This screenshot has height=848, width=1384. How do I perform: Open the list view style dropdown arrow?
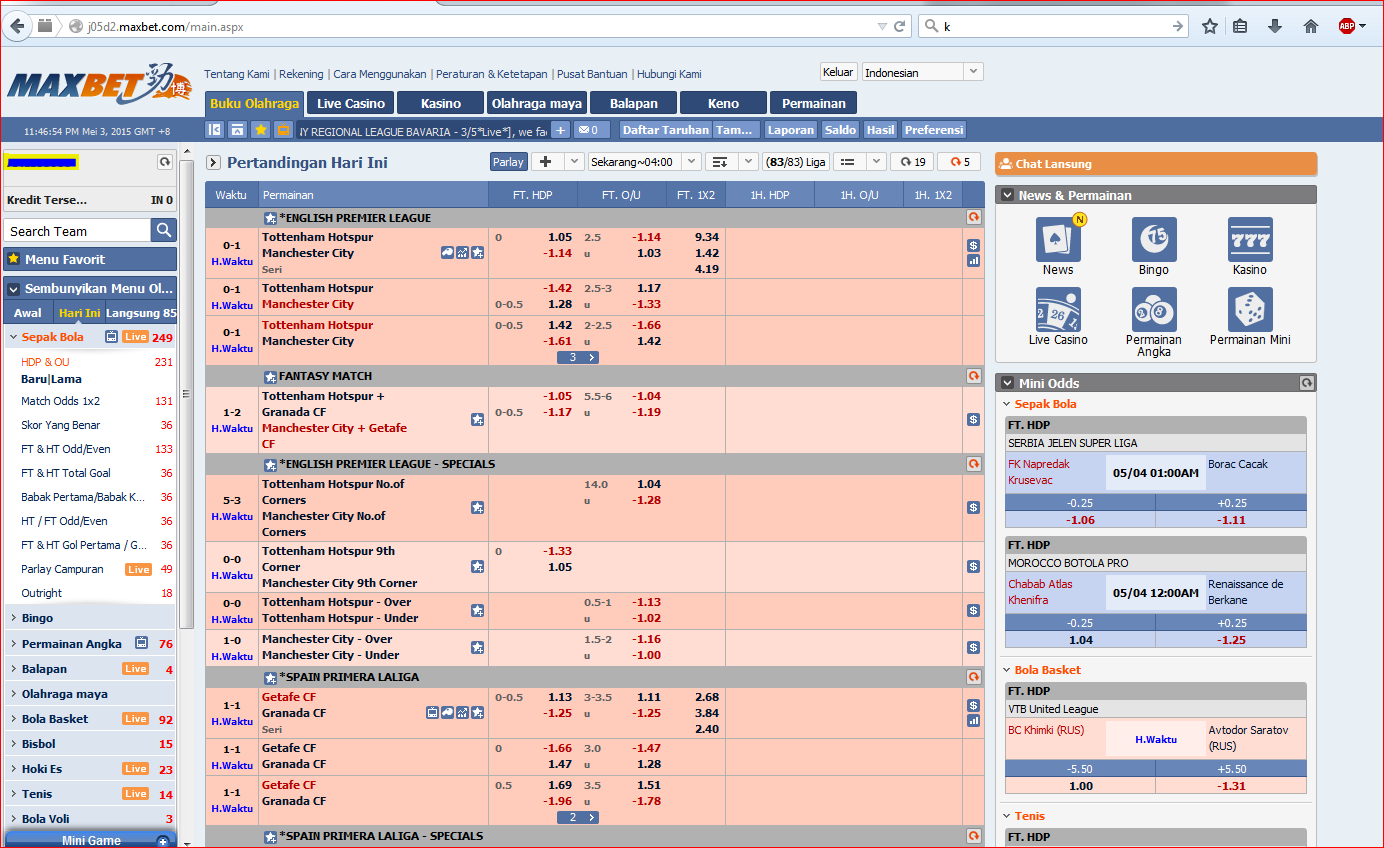pyautogui.click(x=876, y=162)
